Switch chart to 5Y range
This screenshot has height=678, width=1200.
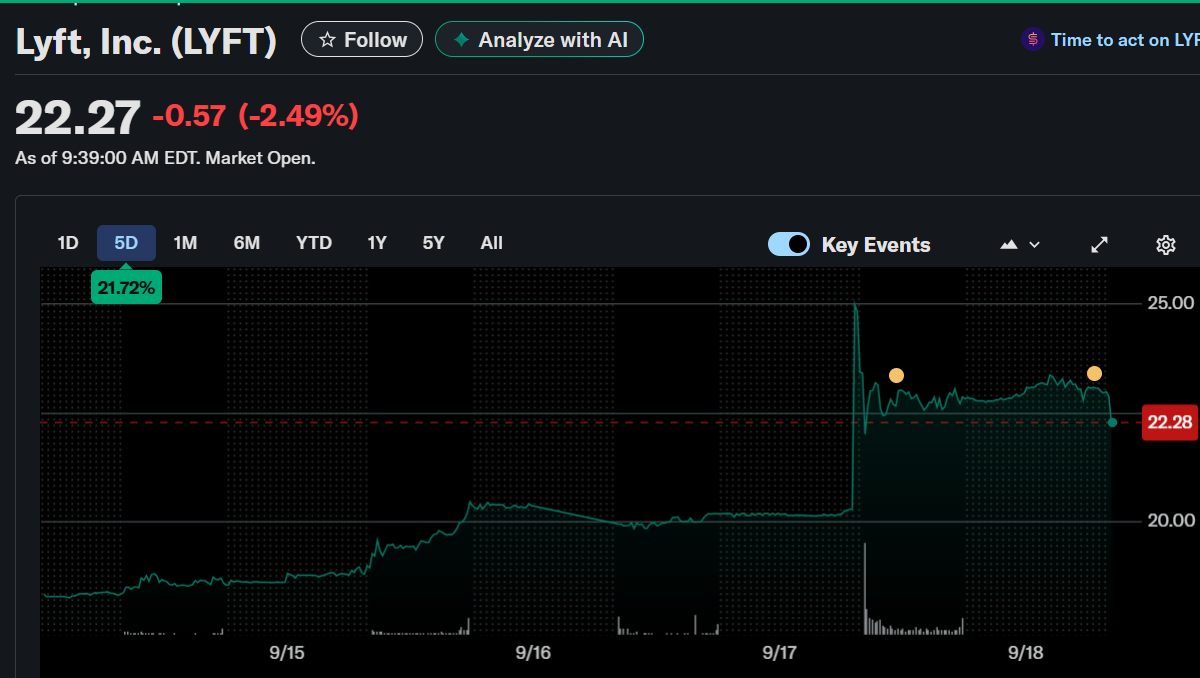coord(433,243)
